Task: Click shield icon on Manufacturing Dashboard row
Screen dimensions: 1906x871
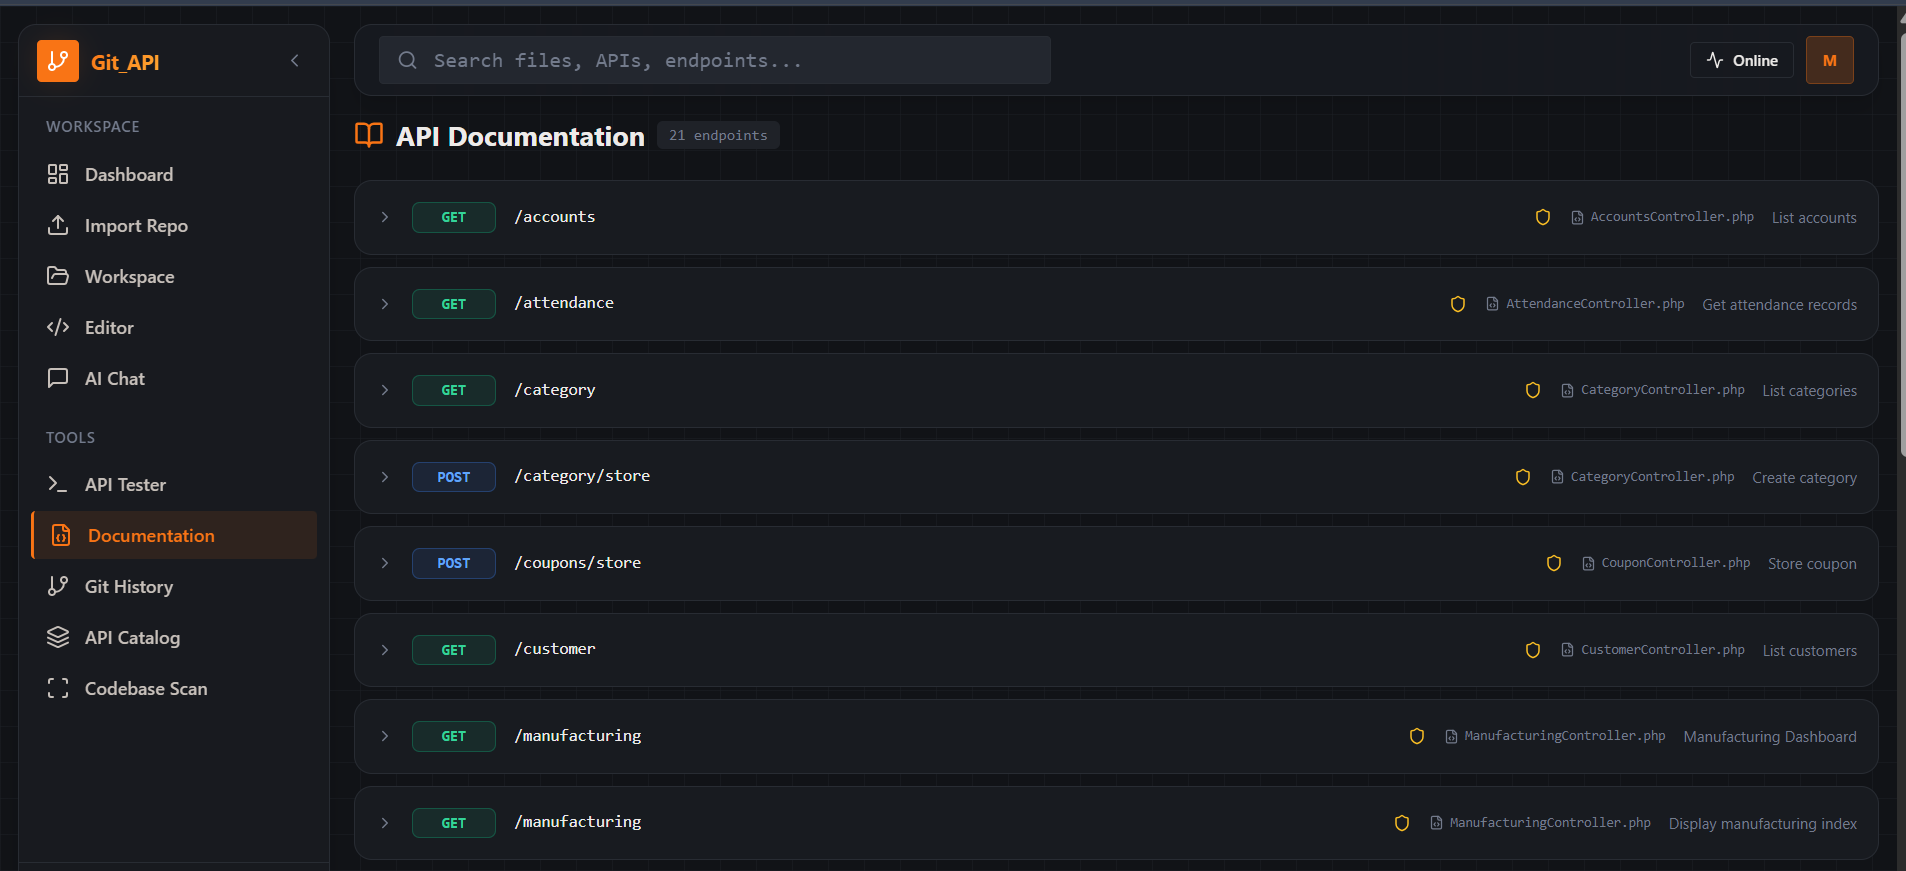Action: click(1417, 736)
